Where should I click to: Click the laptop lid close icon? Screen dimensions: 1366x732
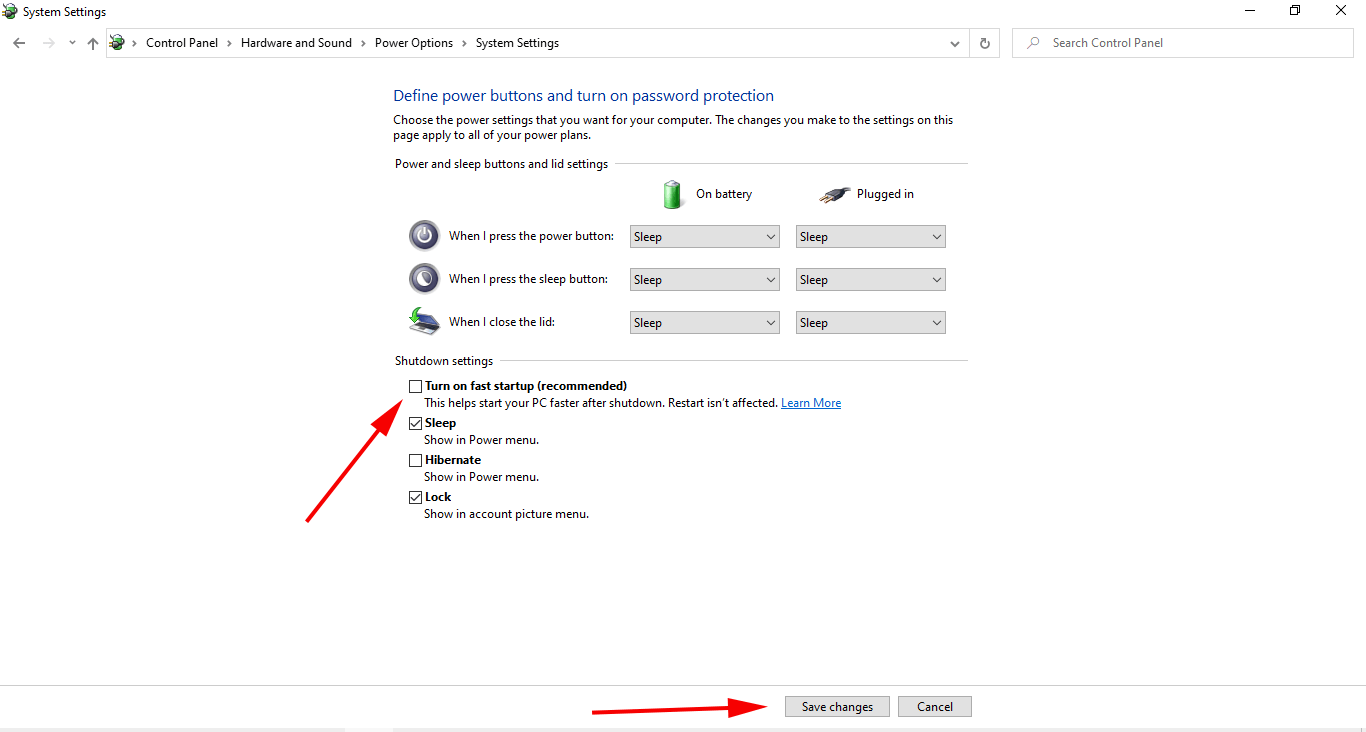(424, 320)
